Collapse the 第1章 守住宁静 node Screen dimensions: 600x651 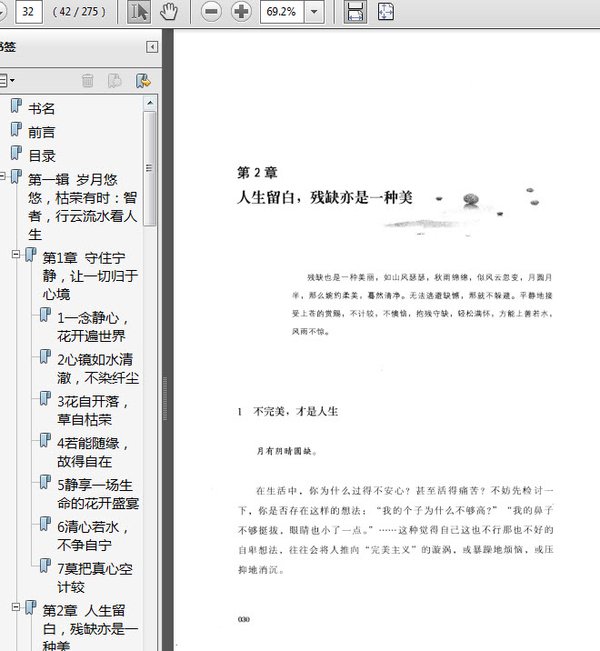[x=16, y=254]
